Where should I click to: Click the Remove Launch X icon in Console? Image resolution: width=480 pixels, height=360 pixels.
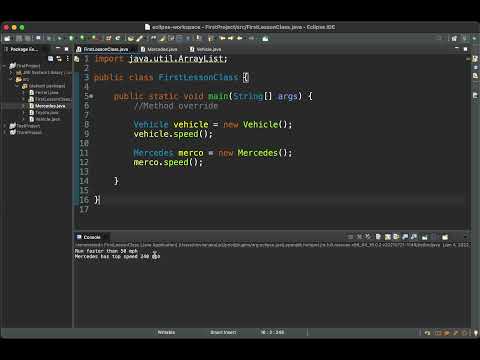click(359, 237)
